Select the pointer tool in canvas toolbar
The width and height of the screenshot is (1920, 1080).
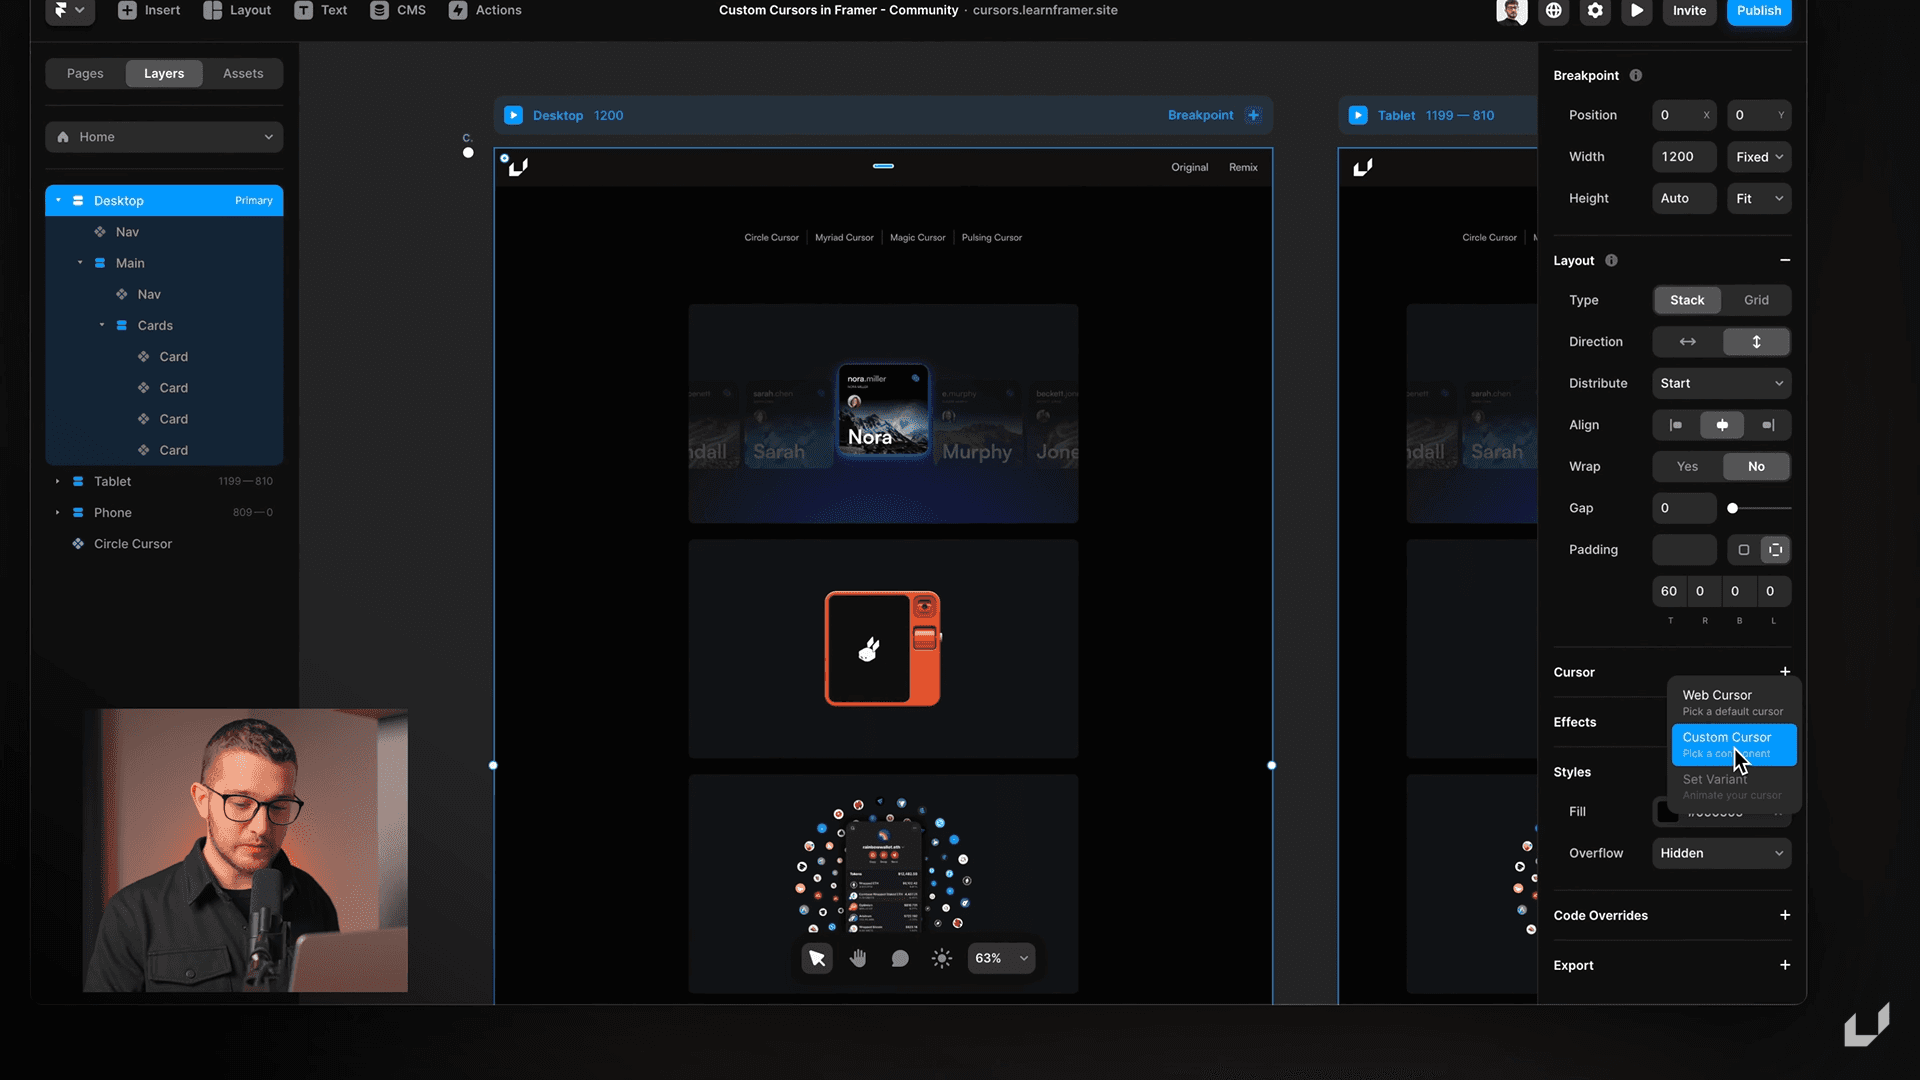pos(817,959)
